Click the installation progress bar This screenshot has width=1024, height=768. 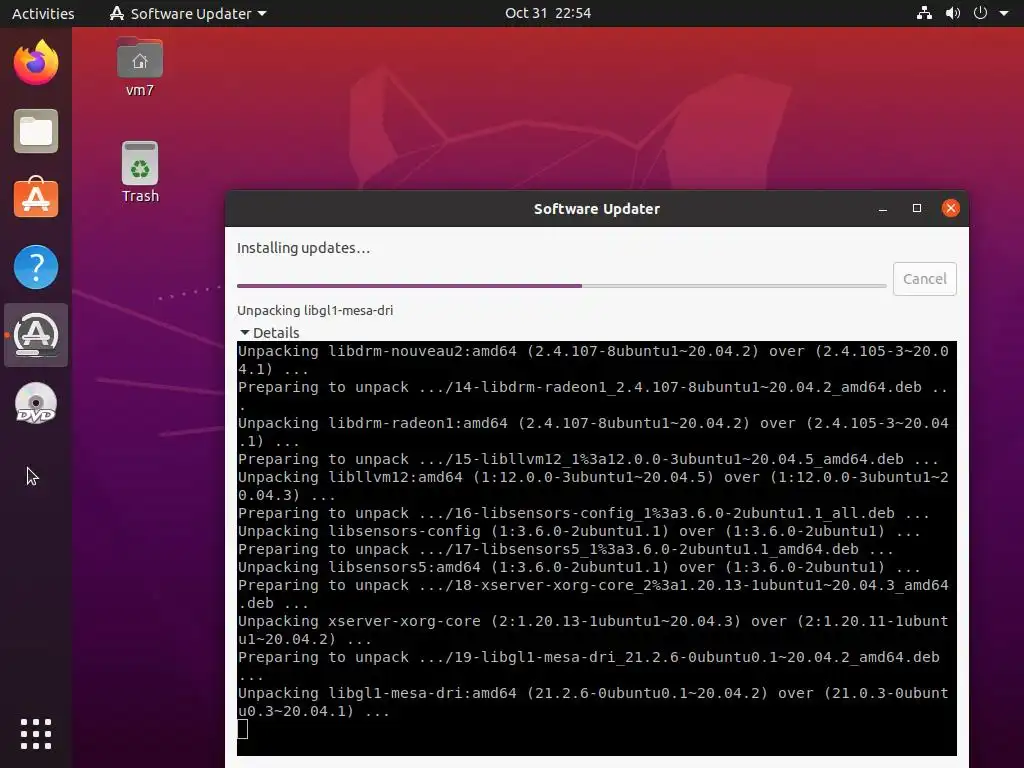(562, 285)
